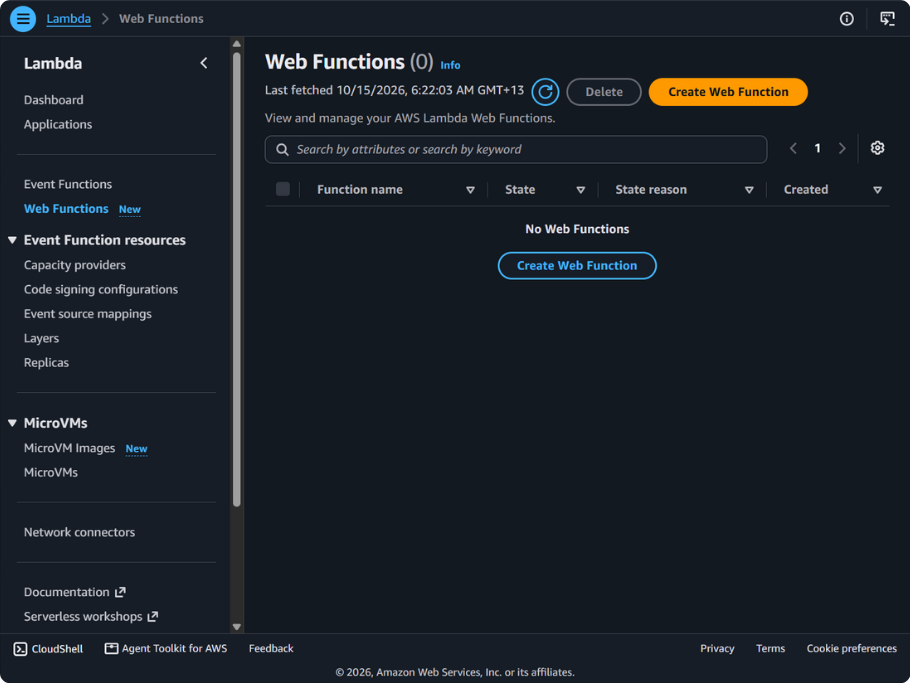Open Replicas in the sidebar
This screenshot has width=911, height=684.
[46, 363]
